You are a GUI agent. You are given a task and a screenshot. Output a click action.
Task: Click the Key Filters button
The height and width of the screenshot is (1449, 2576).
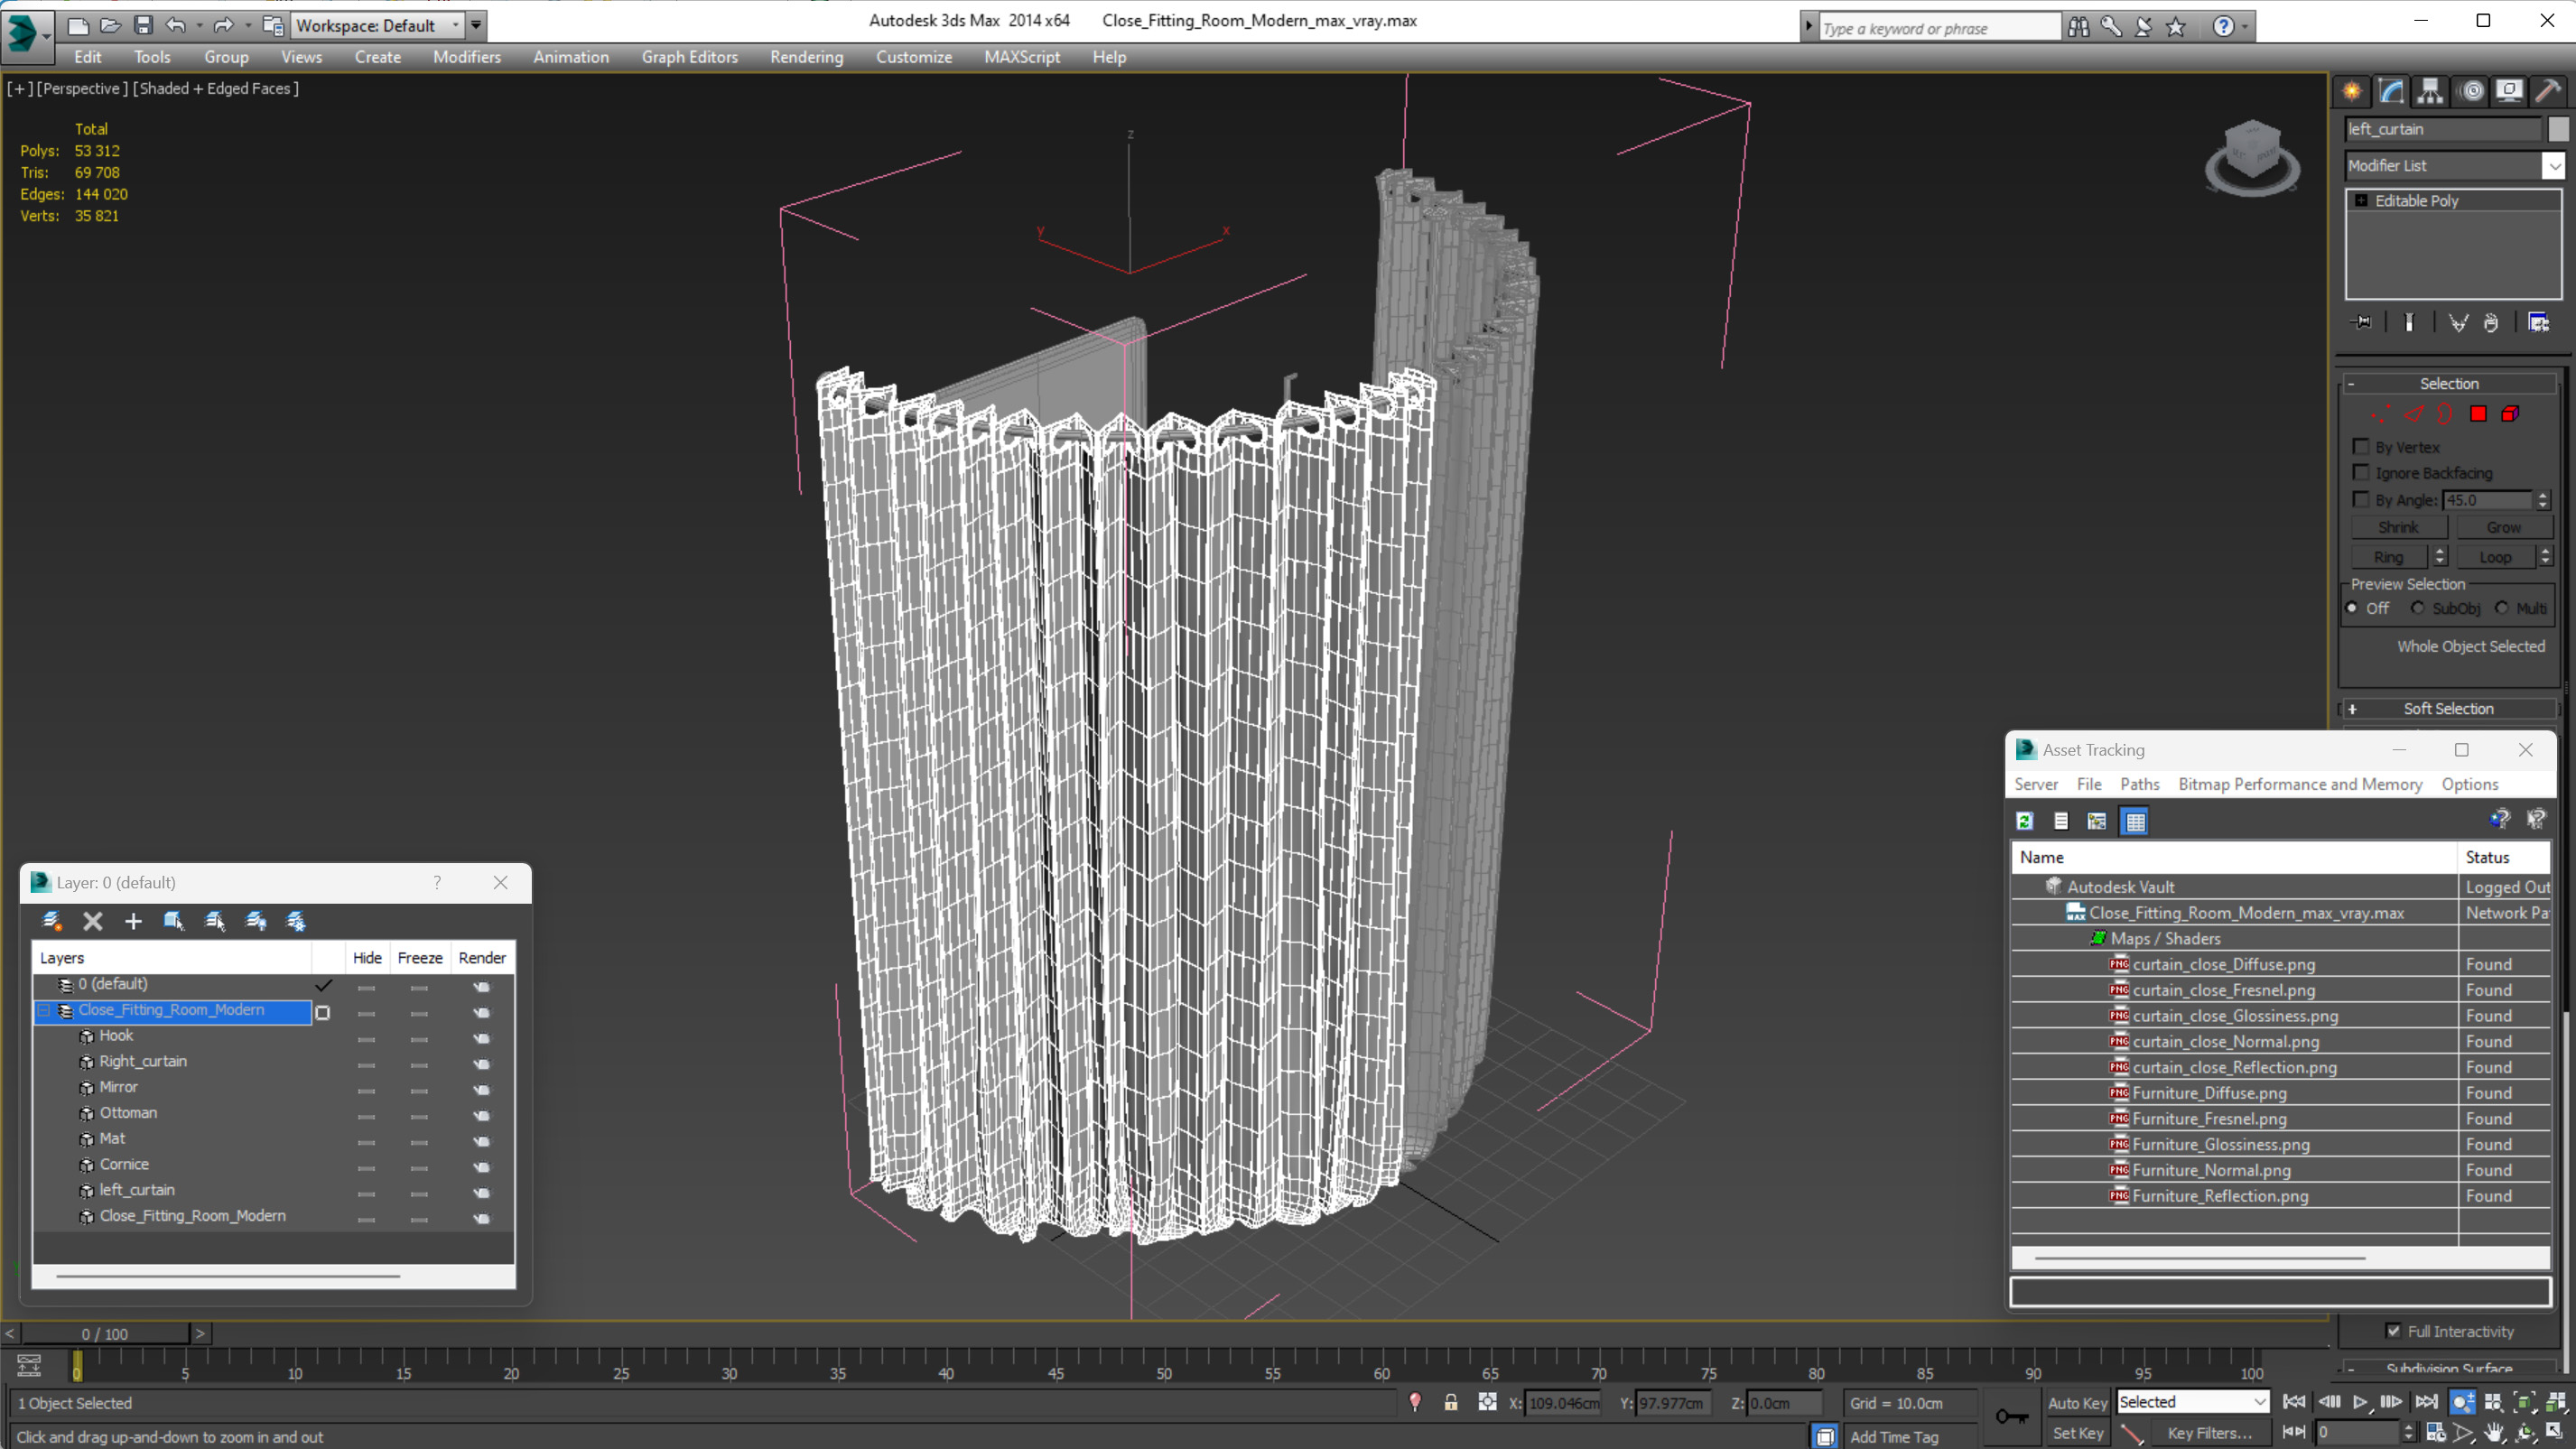(2211, 1432)
